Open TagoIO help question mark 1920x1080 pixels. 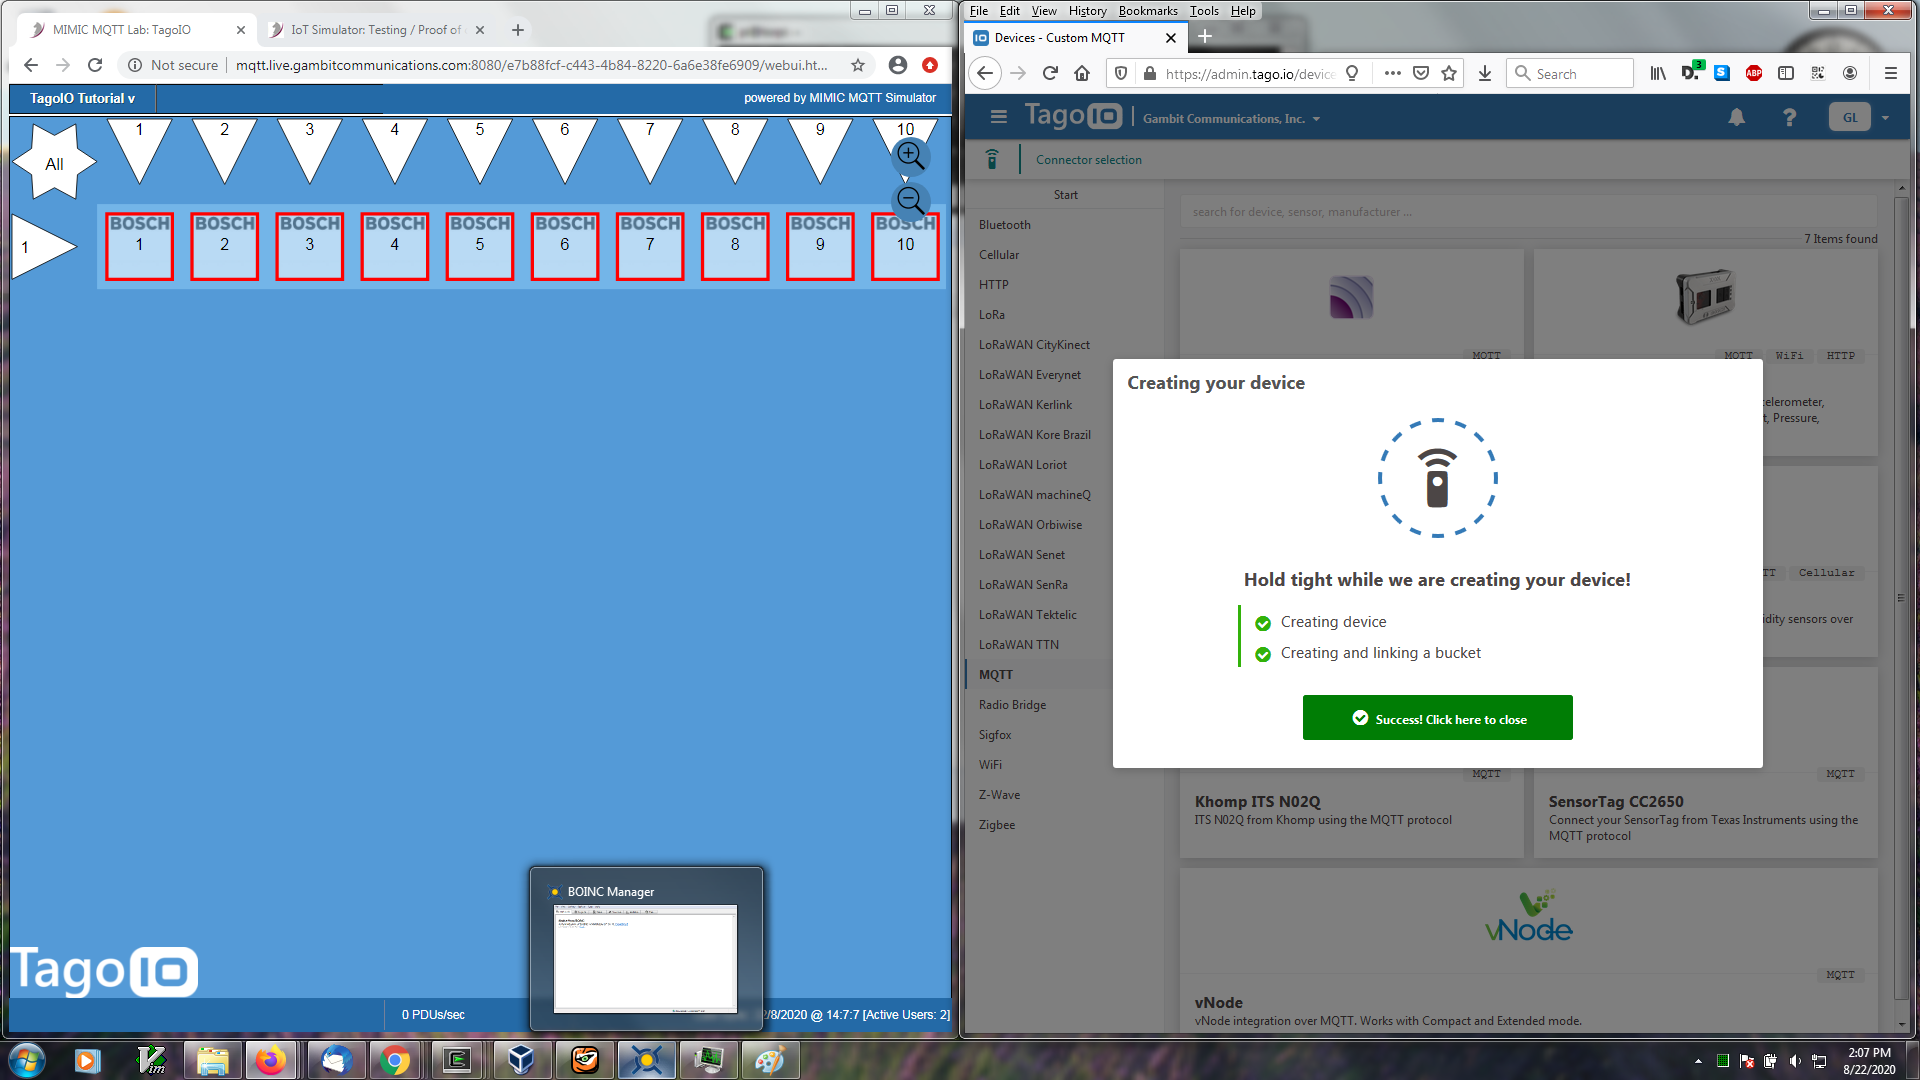coord(1789,118)
